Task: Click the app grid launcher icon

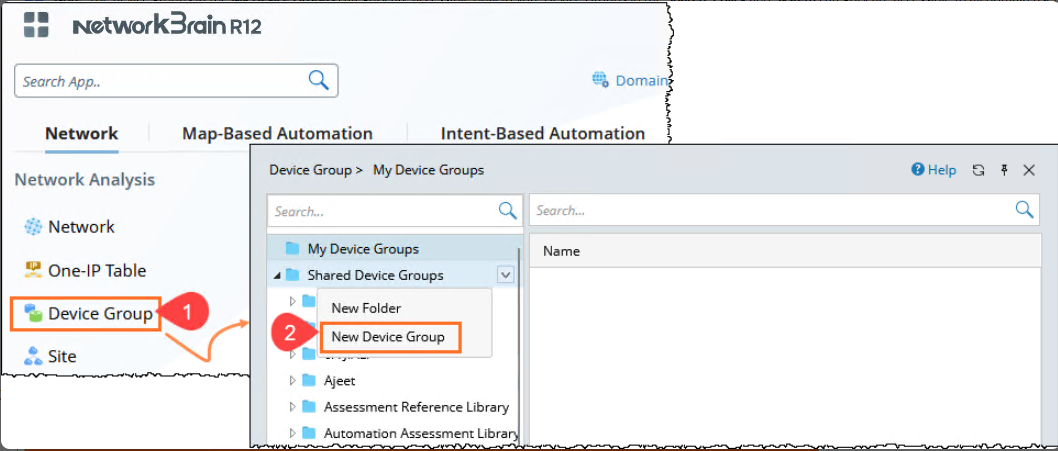Action: (x=36, y=26)
